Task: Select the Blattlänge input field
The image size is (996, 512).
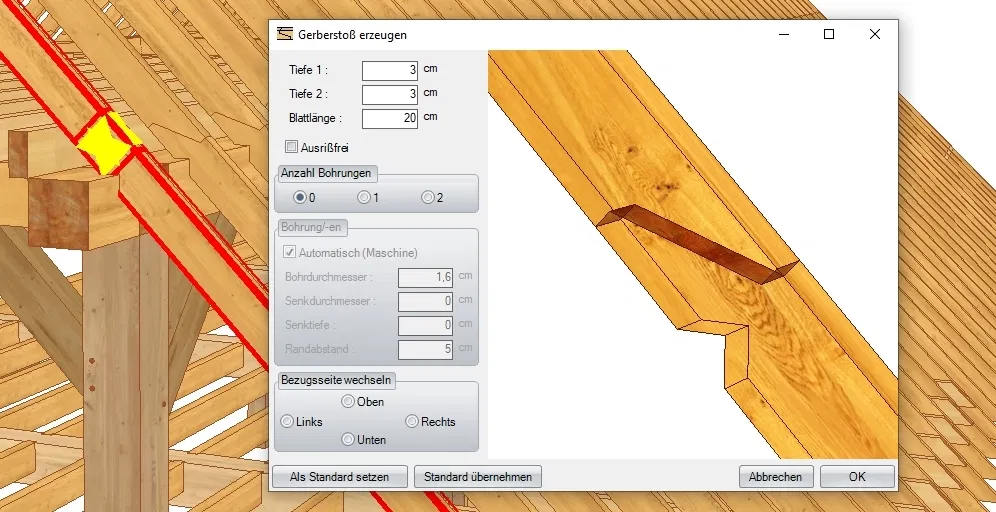Action: (x=389, y=118)
